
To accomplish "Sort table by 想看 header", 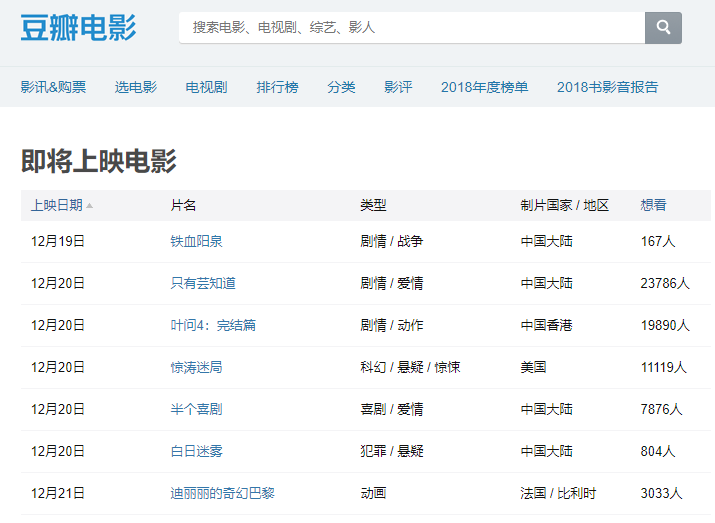I will point(653,205).
